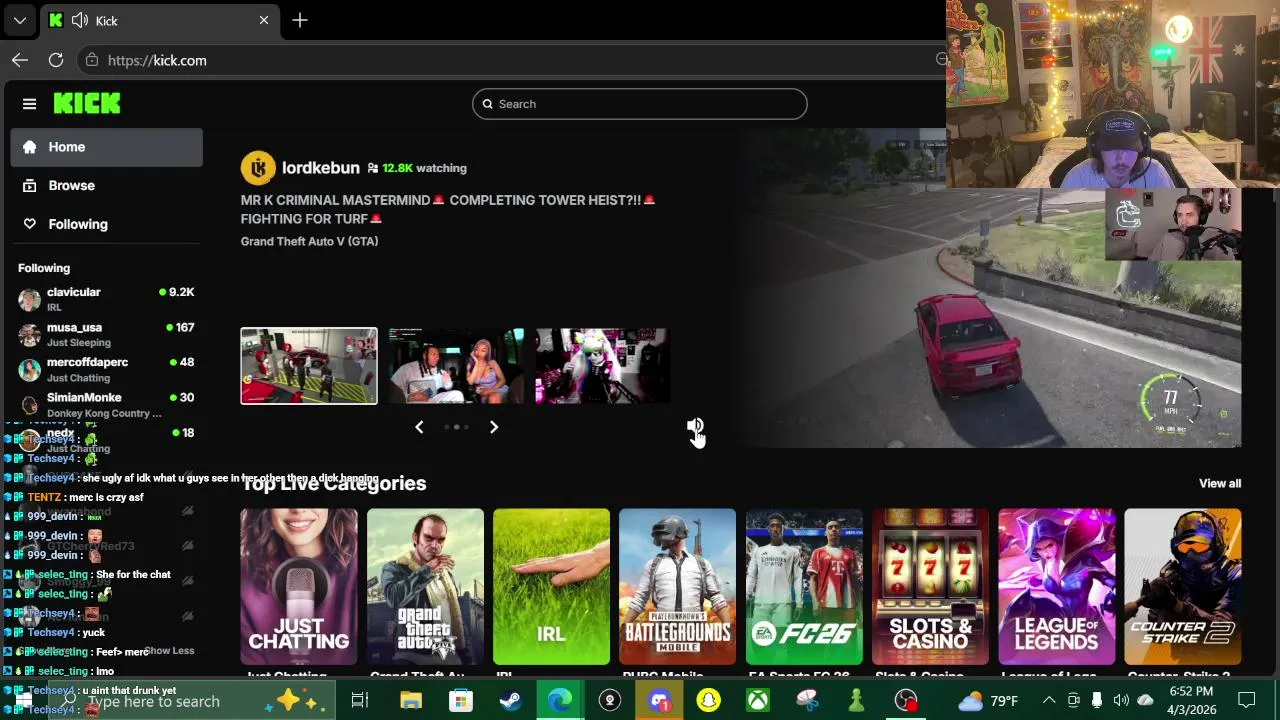The image size is (1280, 720).
Task: Open Snapchat from taskbar
Action: coord(709,701)
